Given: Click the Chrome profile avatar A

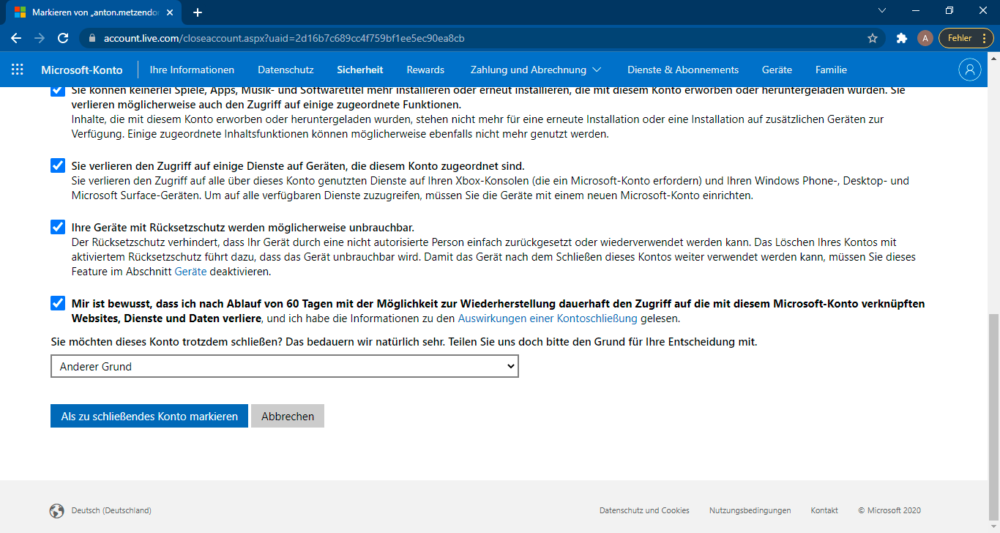Looking at the screenshot, I should pyautogui.click(x=925, y=38).
